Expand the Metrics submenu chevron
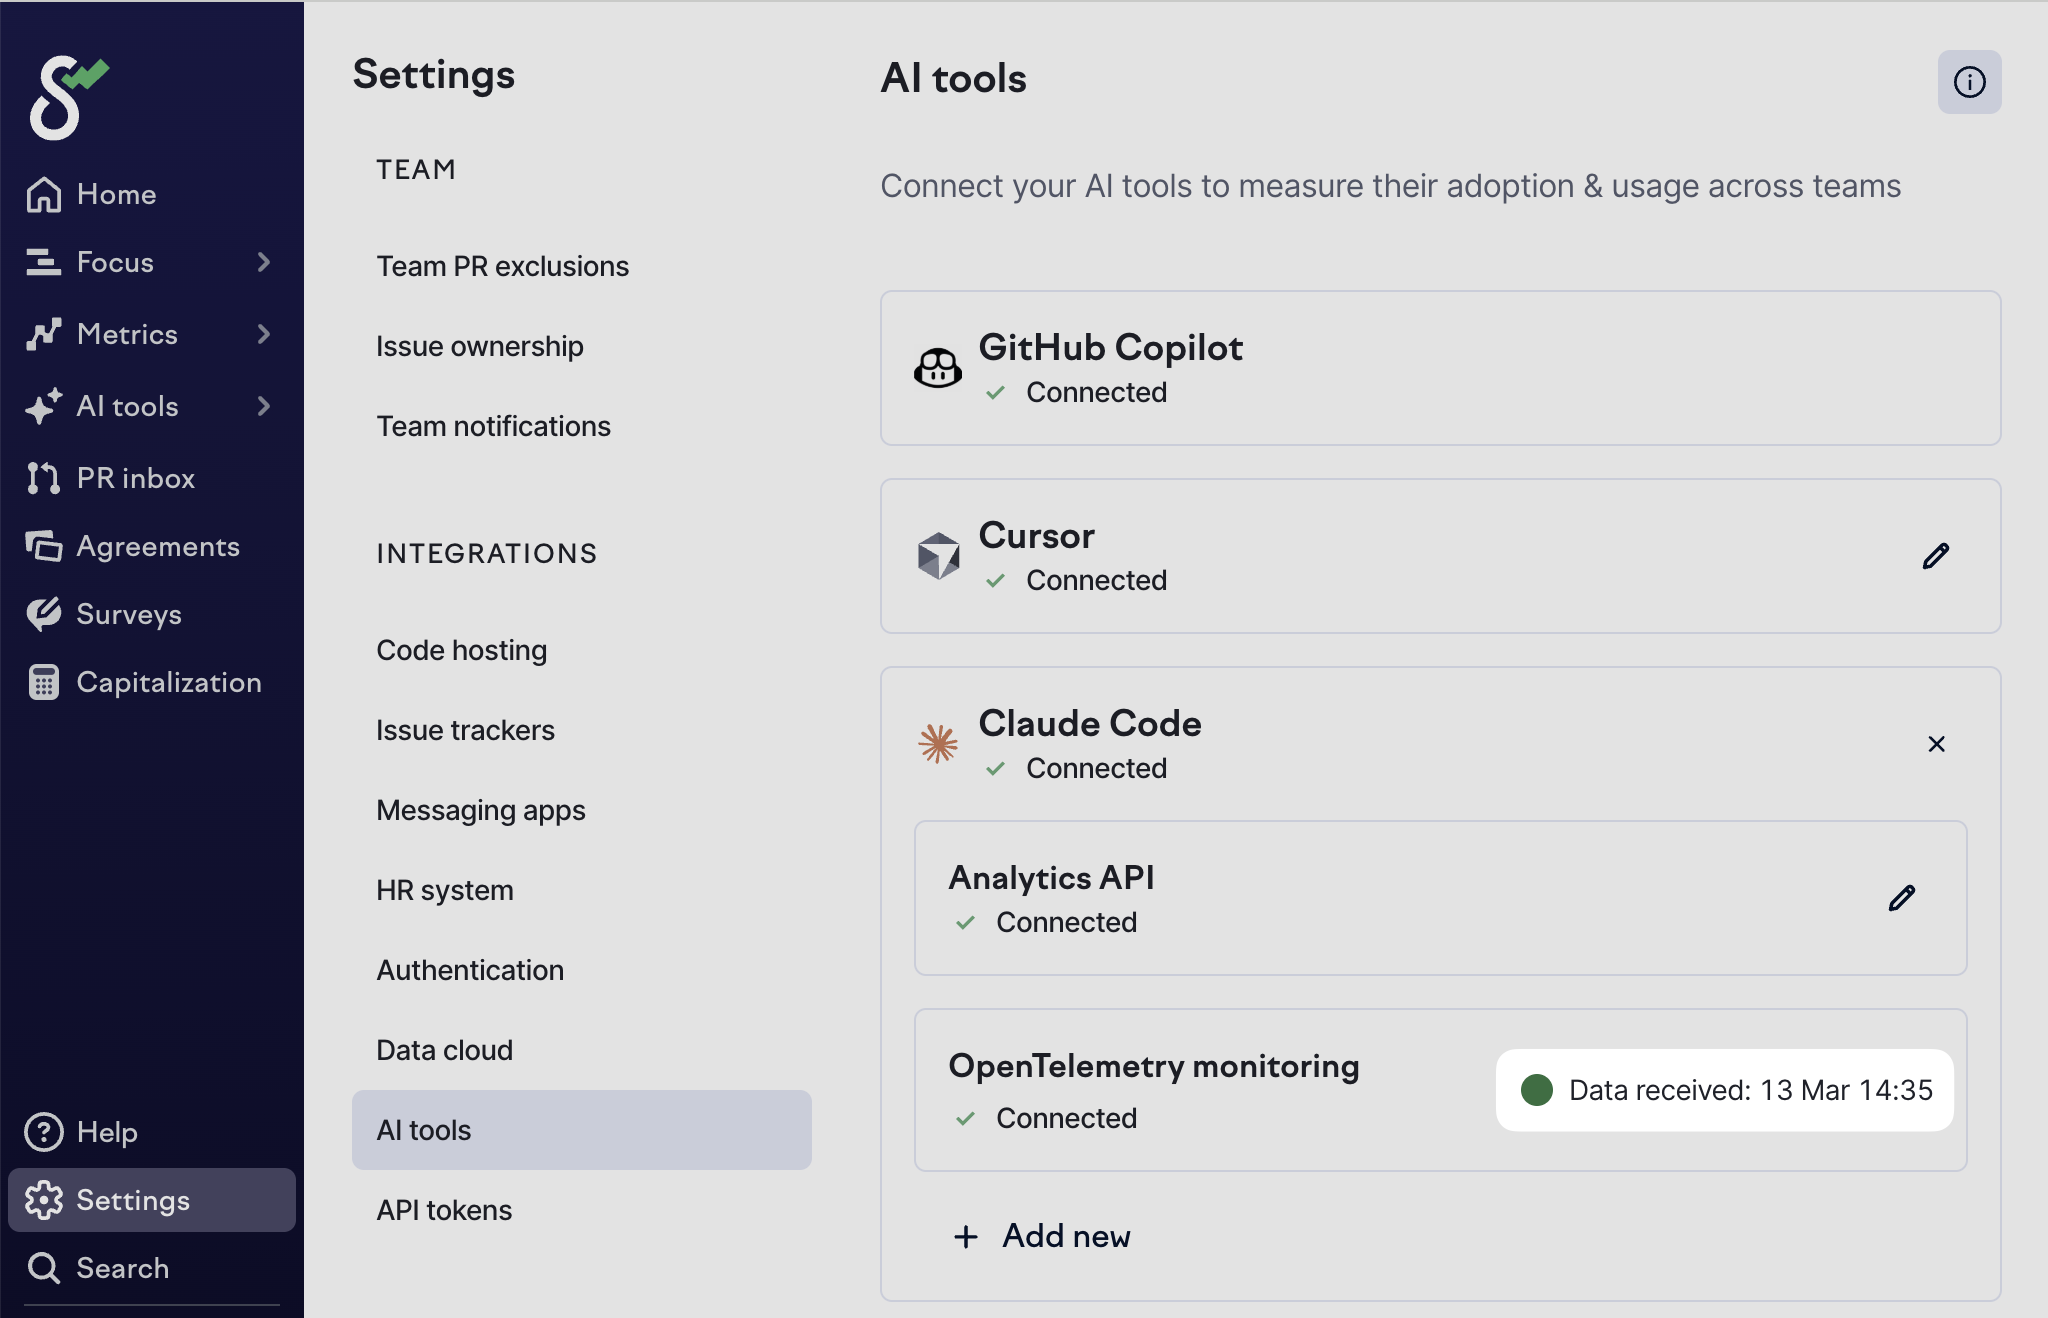2048x1318 pixels. 264,334
